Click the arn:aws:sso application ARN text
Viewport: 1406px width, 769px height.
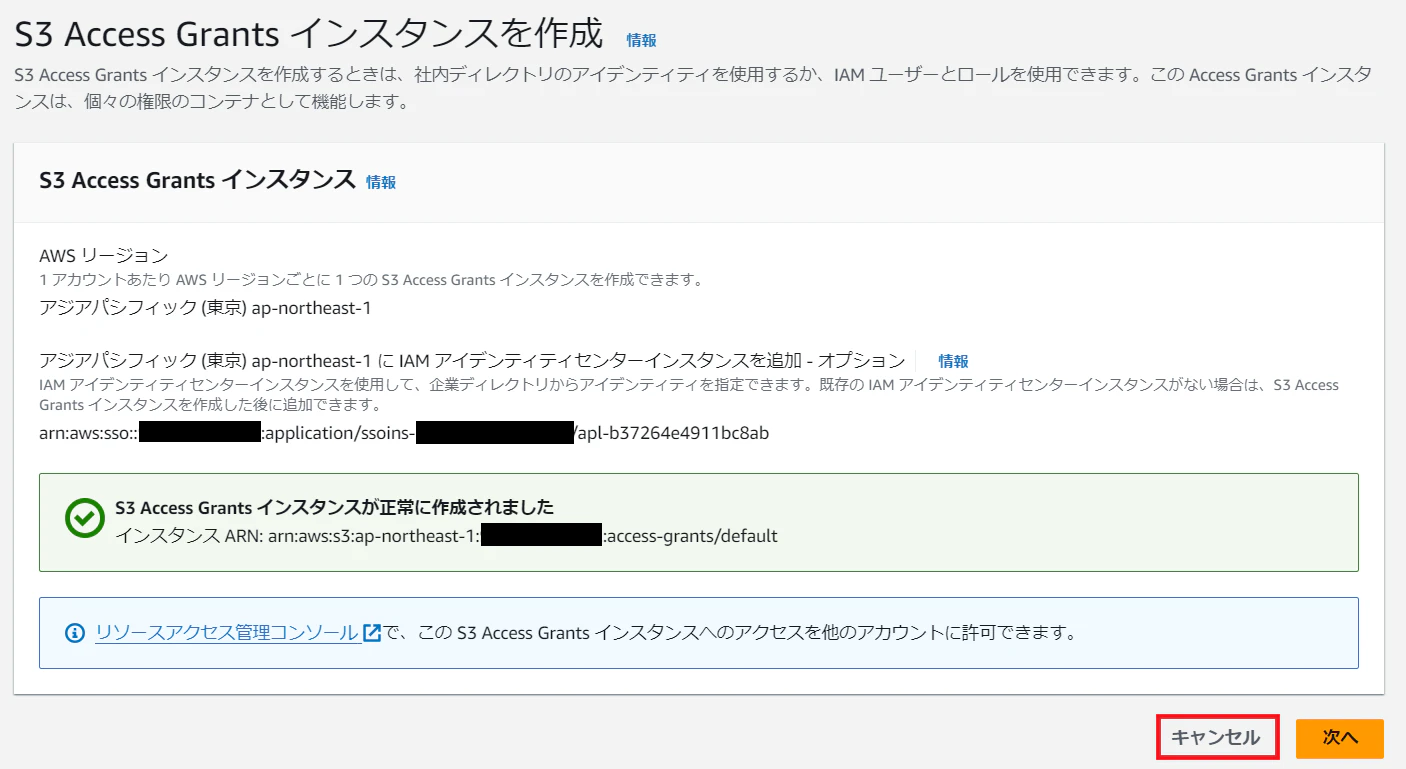[404, 433]
